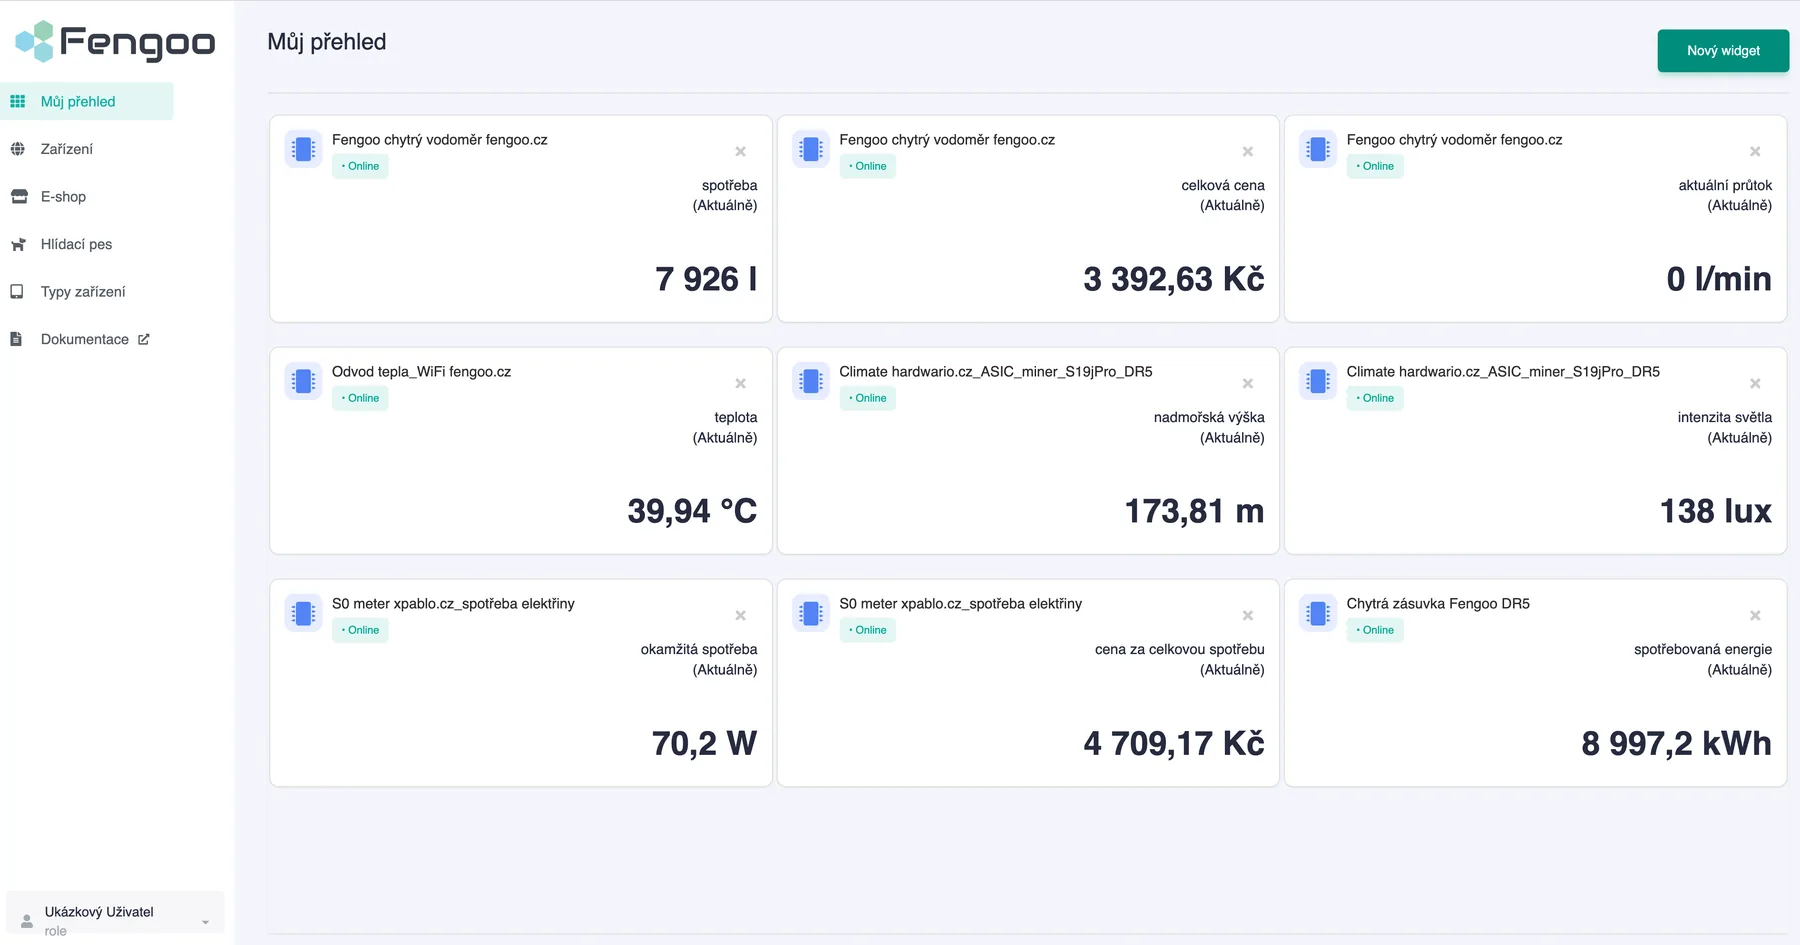Remove the intenzita světla widget

coord(1755,384)
